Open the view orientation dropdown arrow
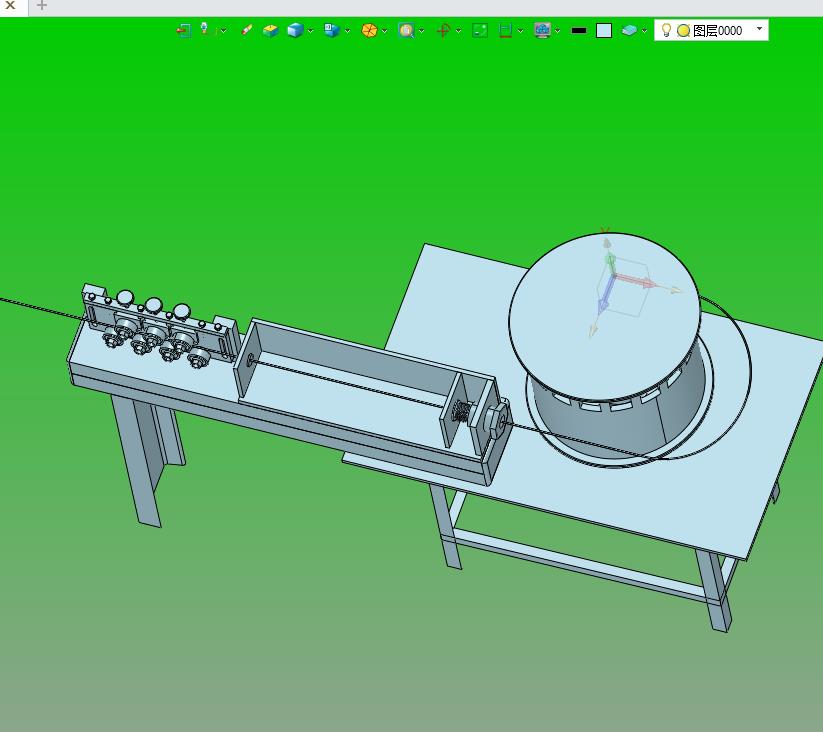The width and height of the screenshot is (823, 732). (347, 31)
